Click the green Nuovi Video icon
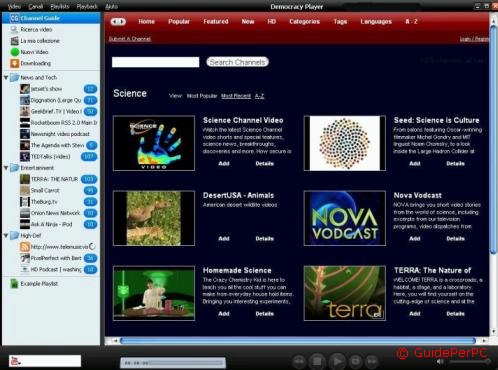498x370 pixels. (x=15, y=52)
